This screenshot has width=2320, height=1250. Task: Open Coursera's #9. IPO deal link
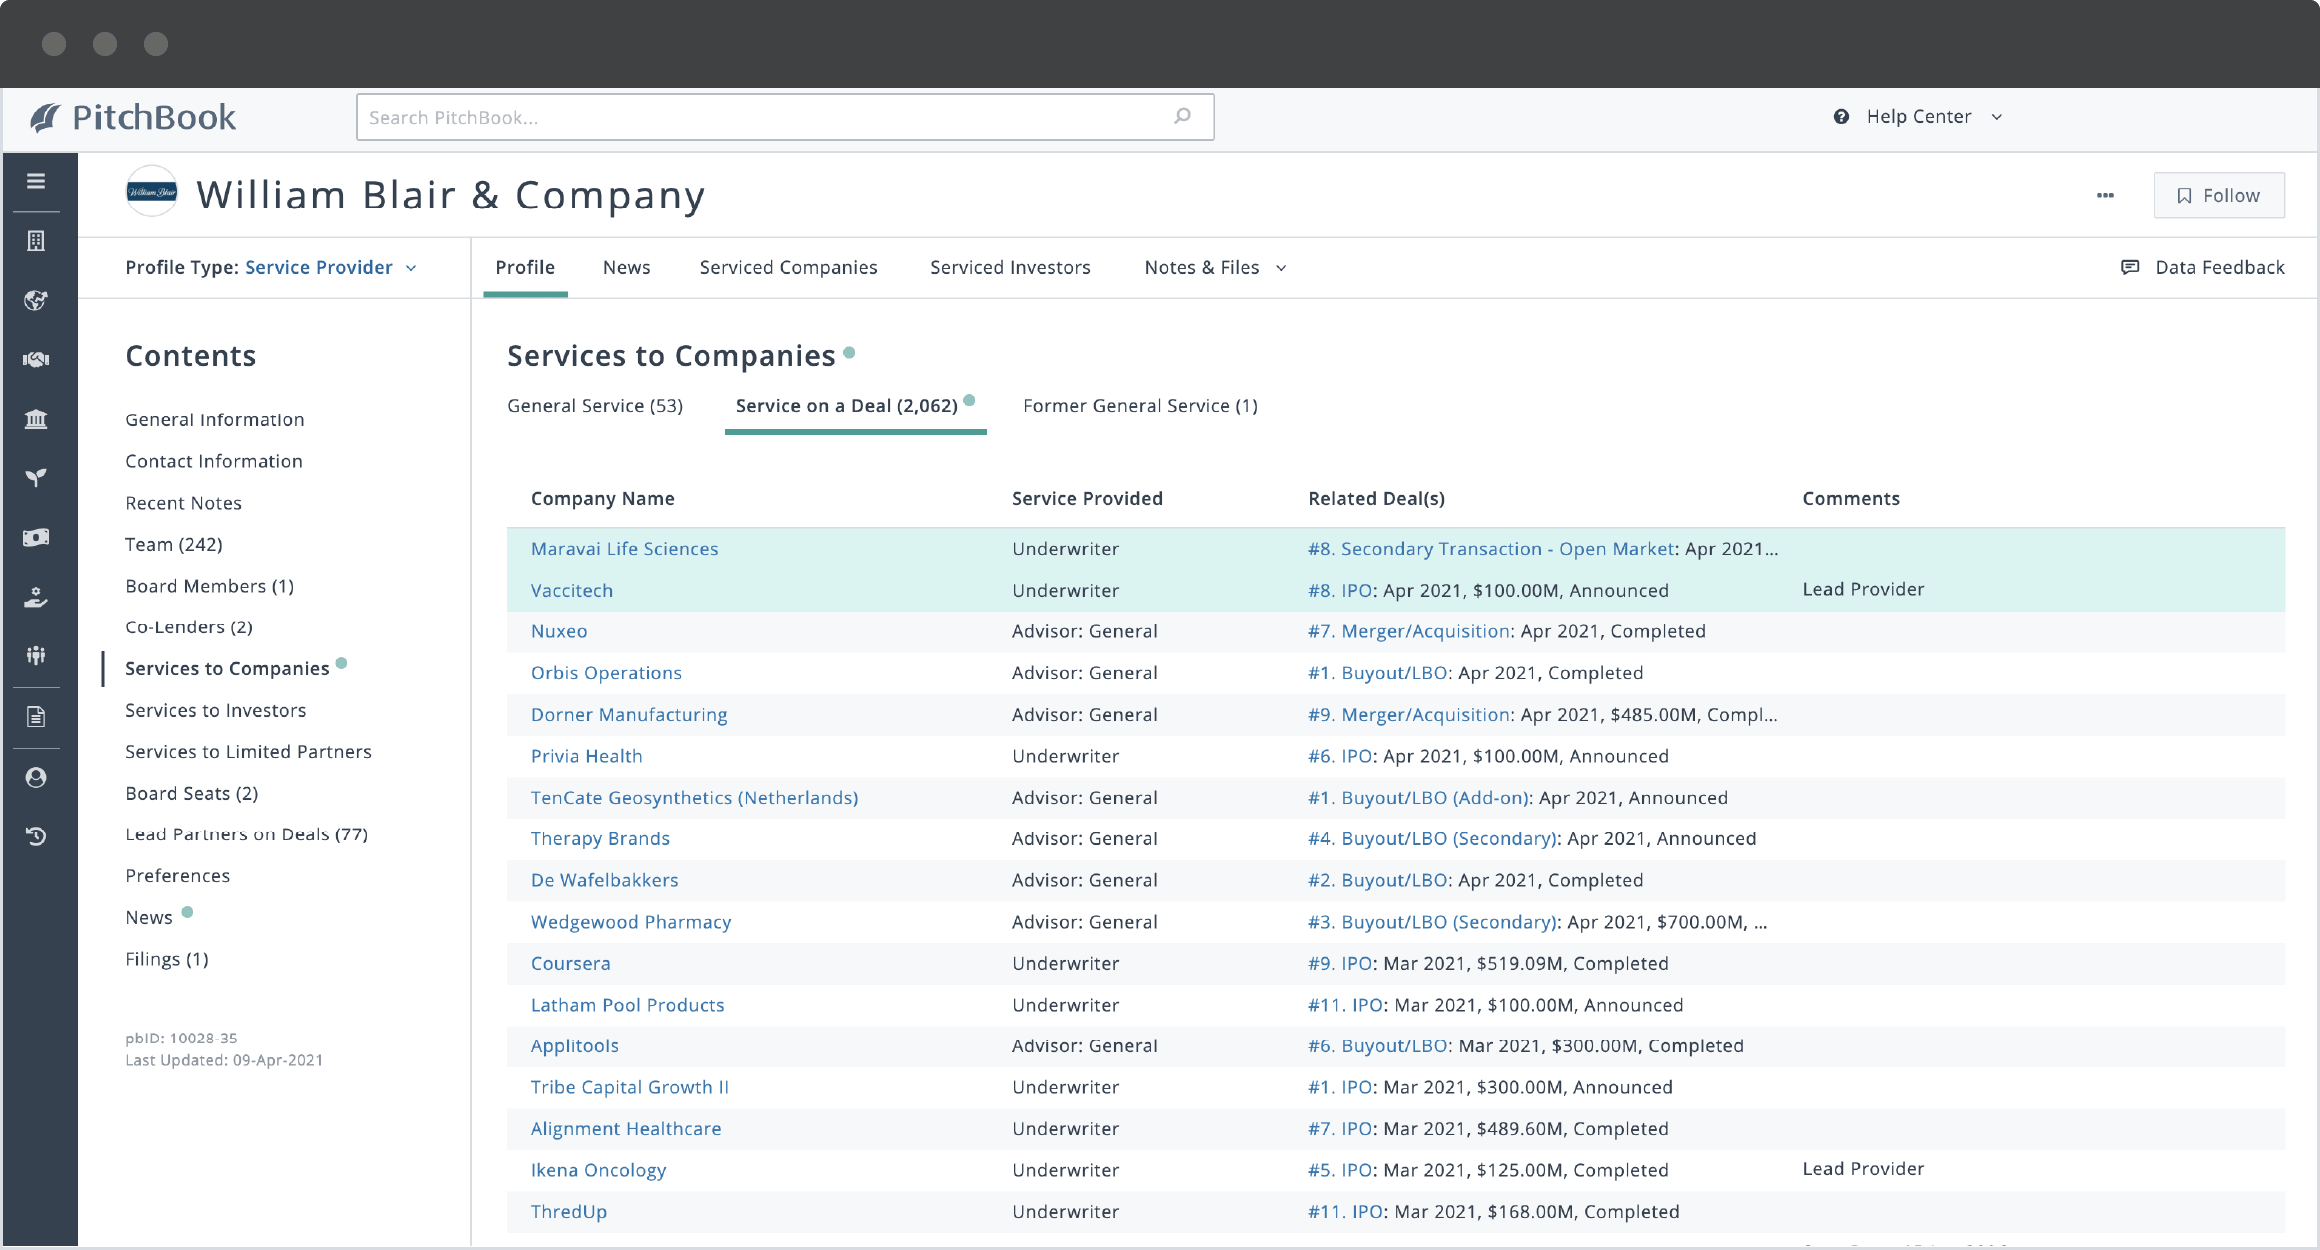pos(1340,963)
